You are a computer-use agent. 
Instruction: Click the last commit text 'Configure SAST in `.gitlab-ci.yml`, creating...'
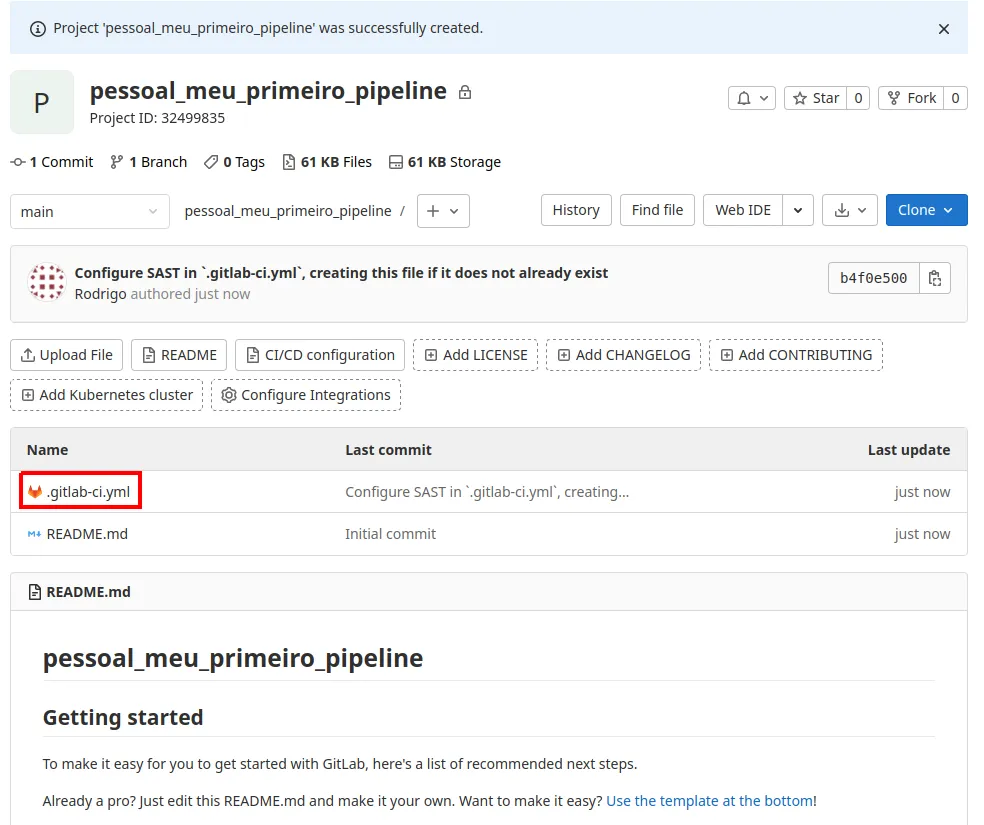pyautogui.click(x=487, y=492)
